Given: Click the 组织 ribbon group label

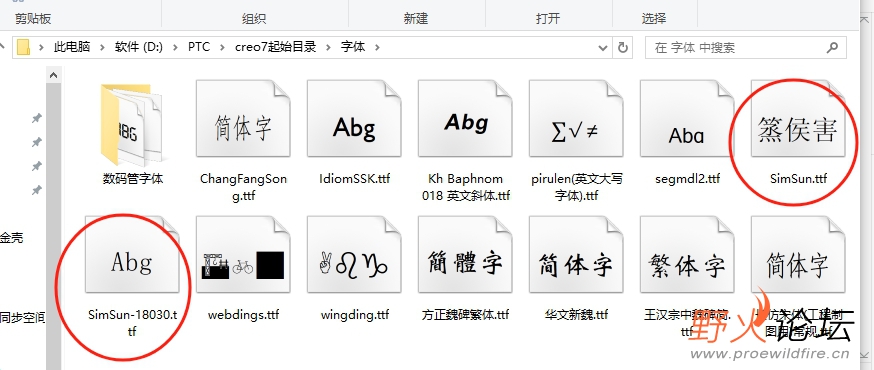Looking at the screenshot, I should [x=254, y=18].
